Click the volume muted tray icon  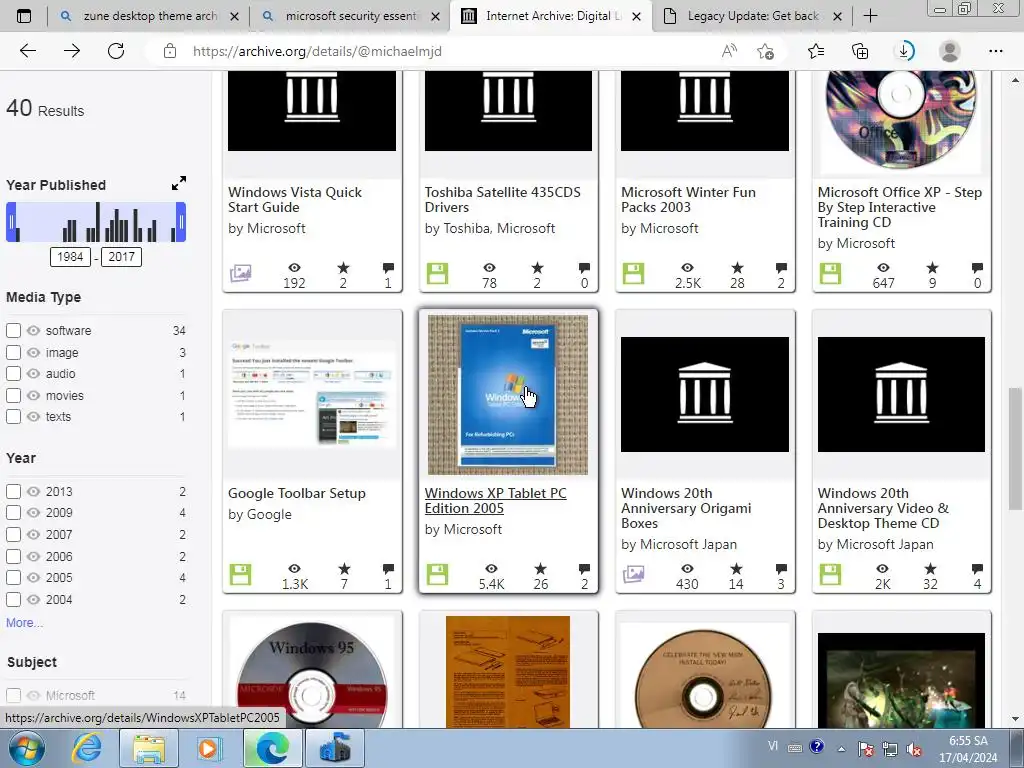(914, 748)
